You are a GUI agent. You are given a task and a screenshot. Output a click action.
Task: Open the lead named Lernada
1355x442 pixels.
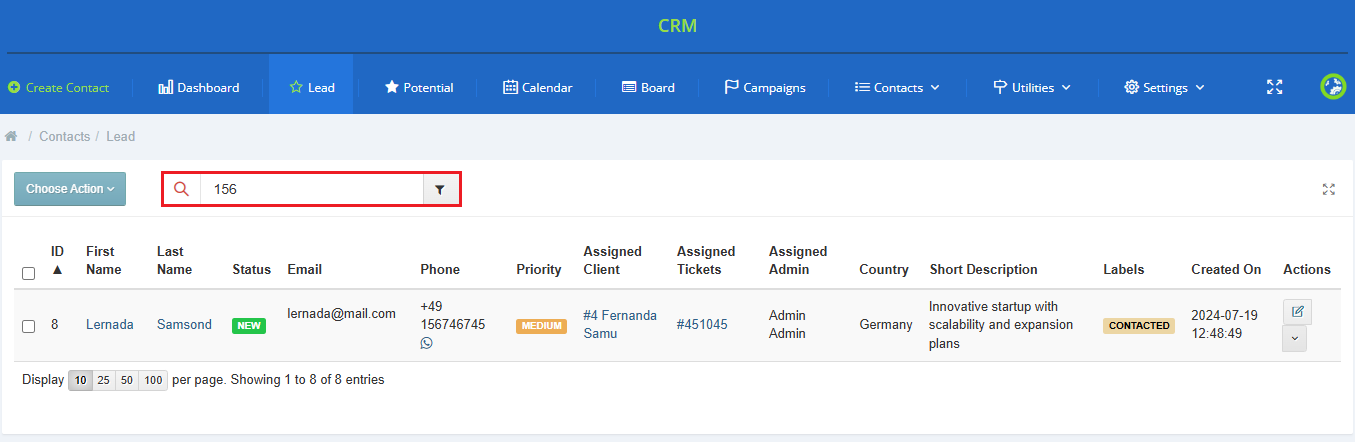click(x=110, y=325)
